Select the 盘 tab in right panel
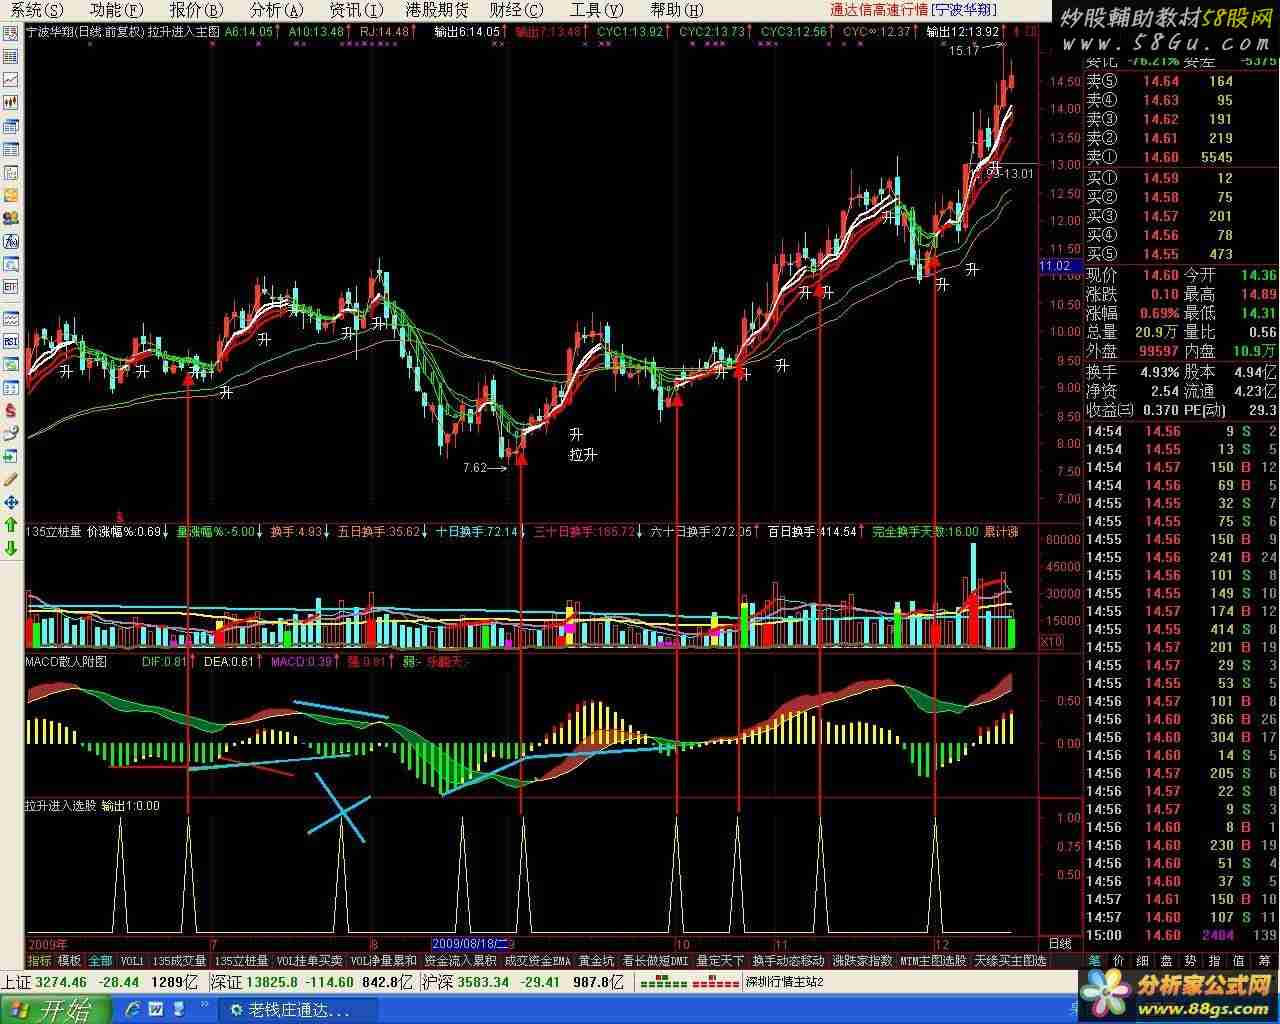Viewport: 1280px width, 1024px height. [x=1167, y=960]
